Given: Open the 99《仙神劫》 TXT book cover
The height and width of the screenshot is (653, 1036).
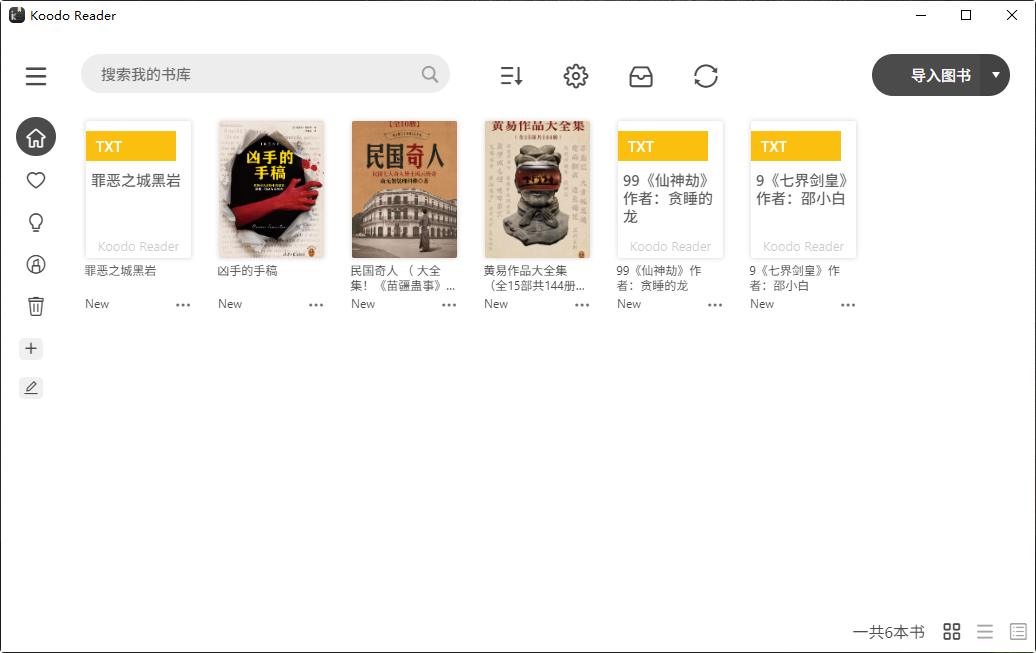Looking at the screenshot, I should [670, 189].
